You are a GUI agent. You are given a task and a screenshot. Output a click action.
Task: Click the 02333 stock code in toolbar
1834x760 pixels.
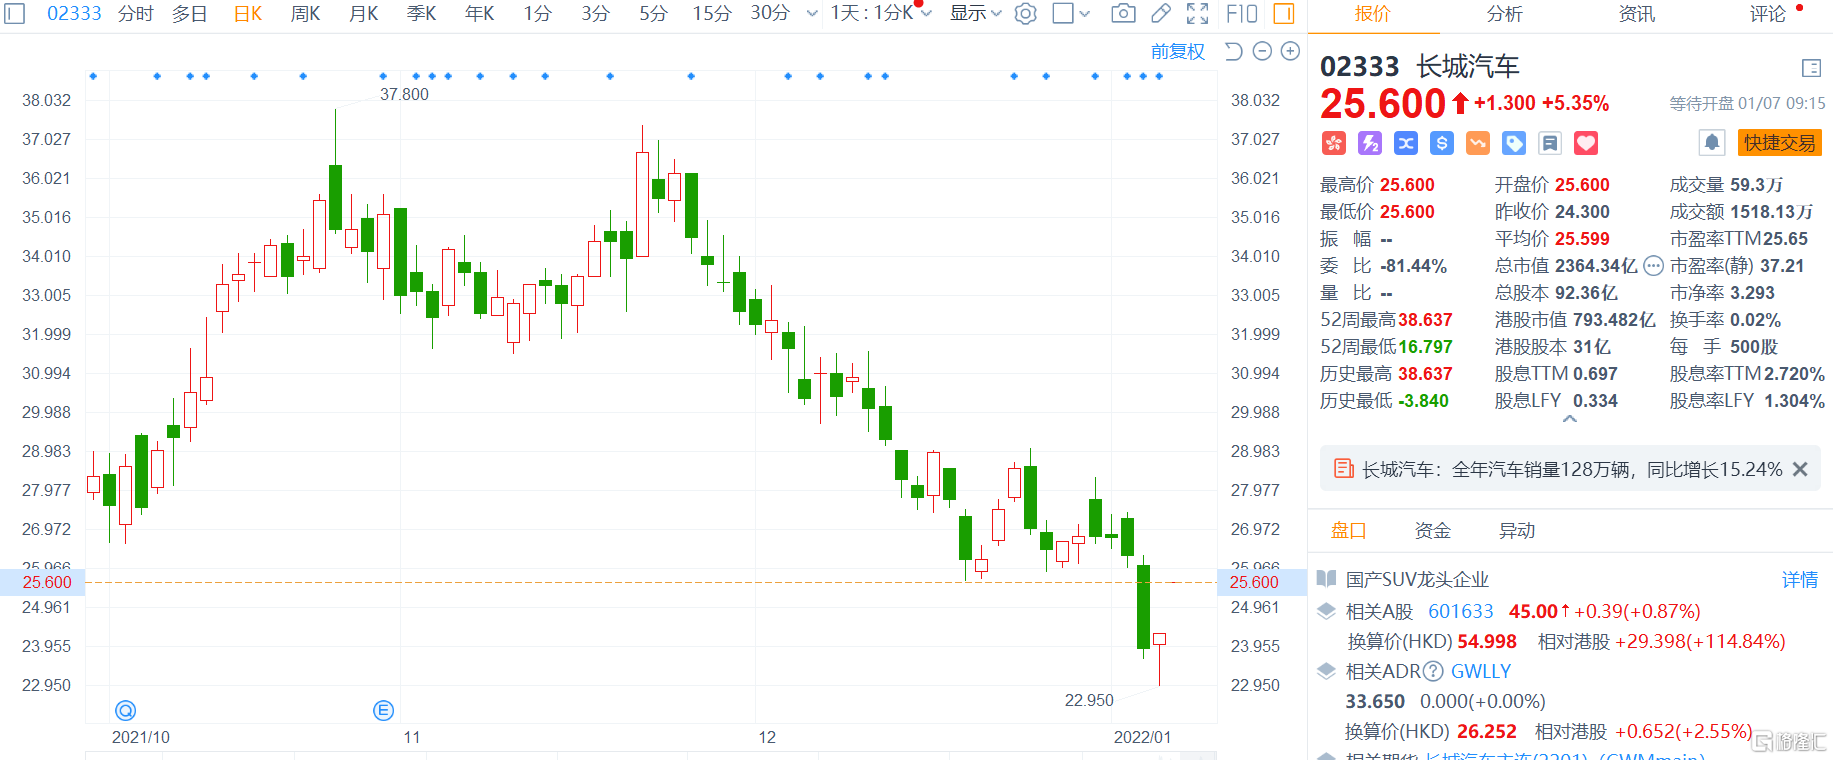click(74, 13)
